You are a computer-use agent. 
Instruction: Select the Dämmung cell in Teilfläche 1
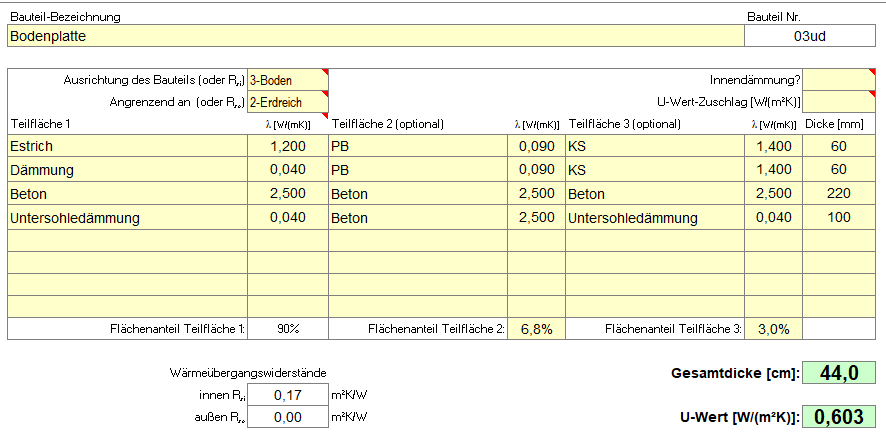pos(127,170)
